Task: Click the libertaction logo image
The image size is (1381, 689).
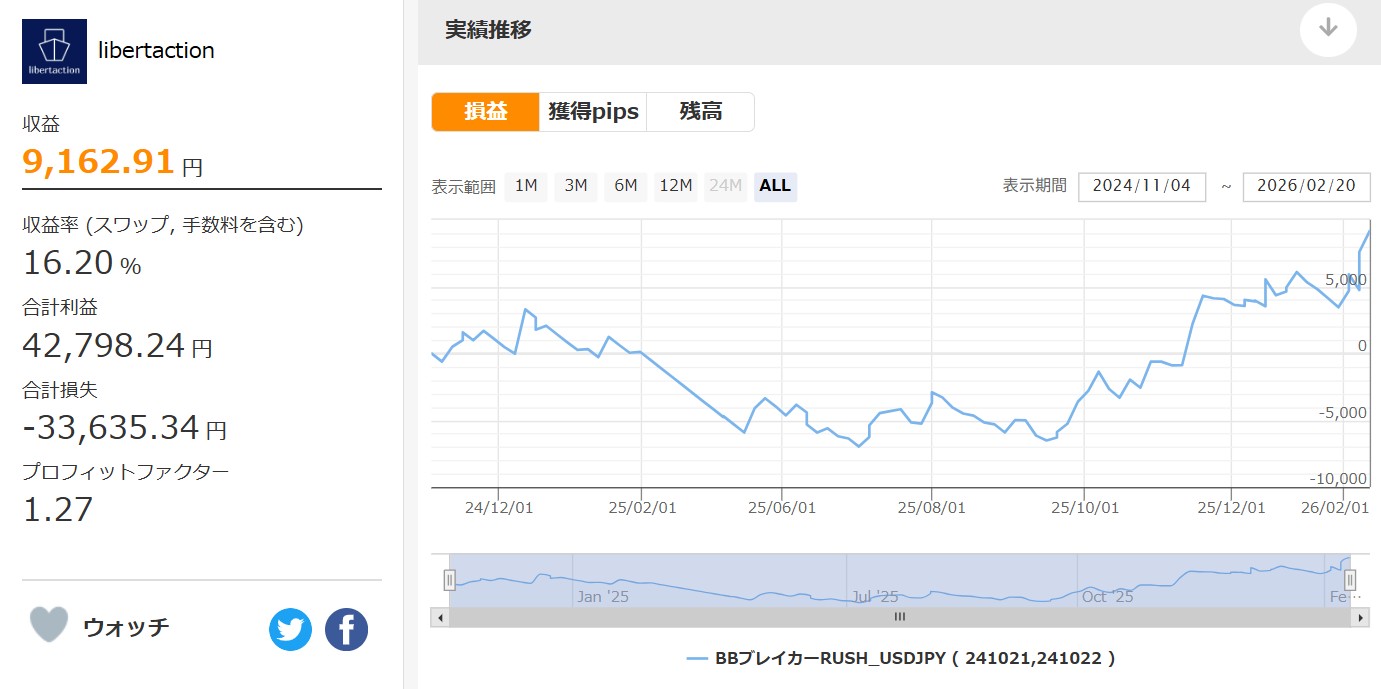Action: [x=54, y=51]
